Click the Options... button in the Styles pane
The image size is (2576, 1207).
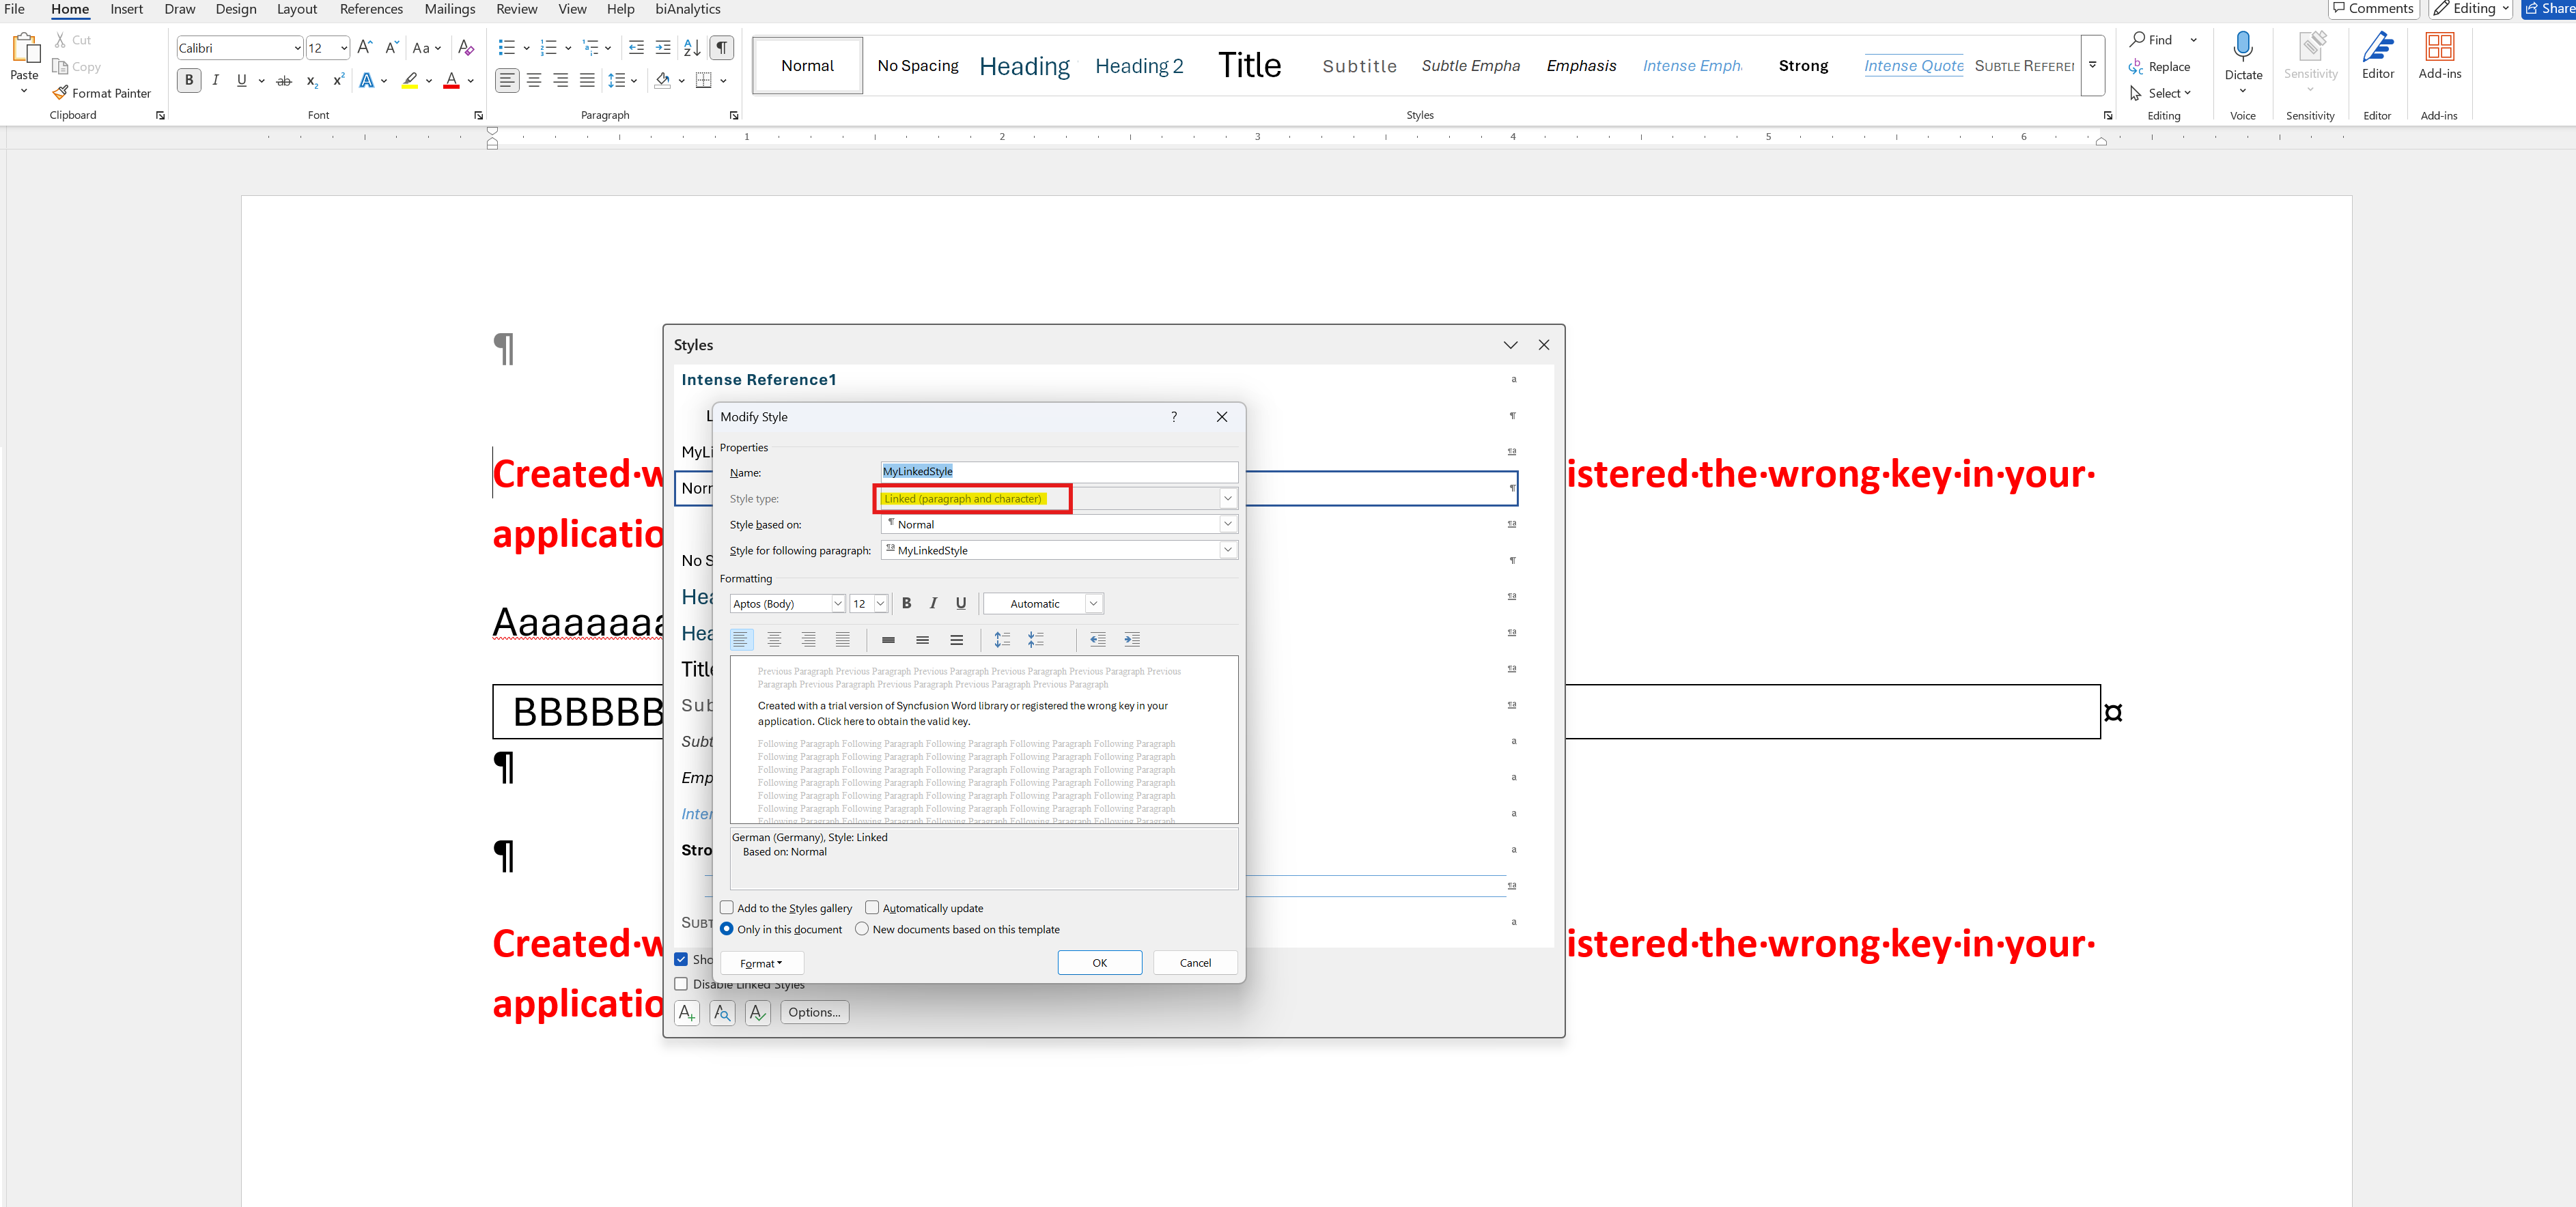click(x=814, y=1012)
